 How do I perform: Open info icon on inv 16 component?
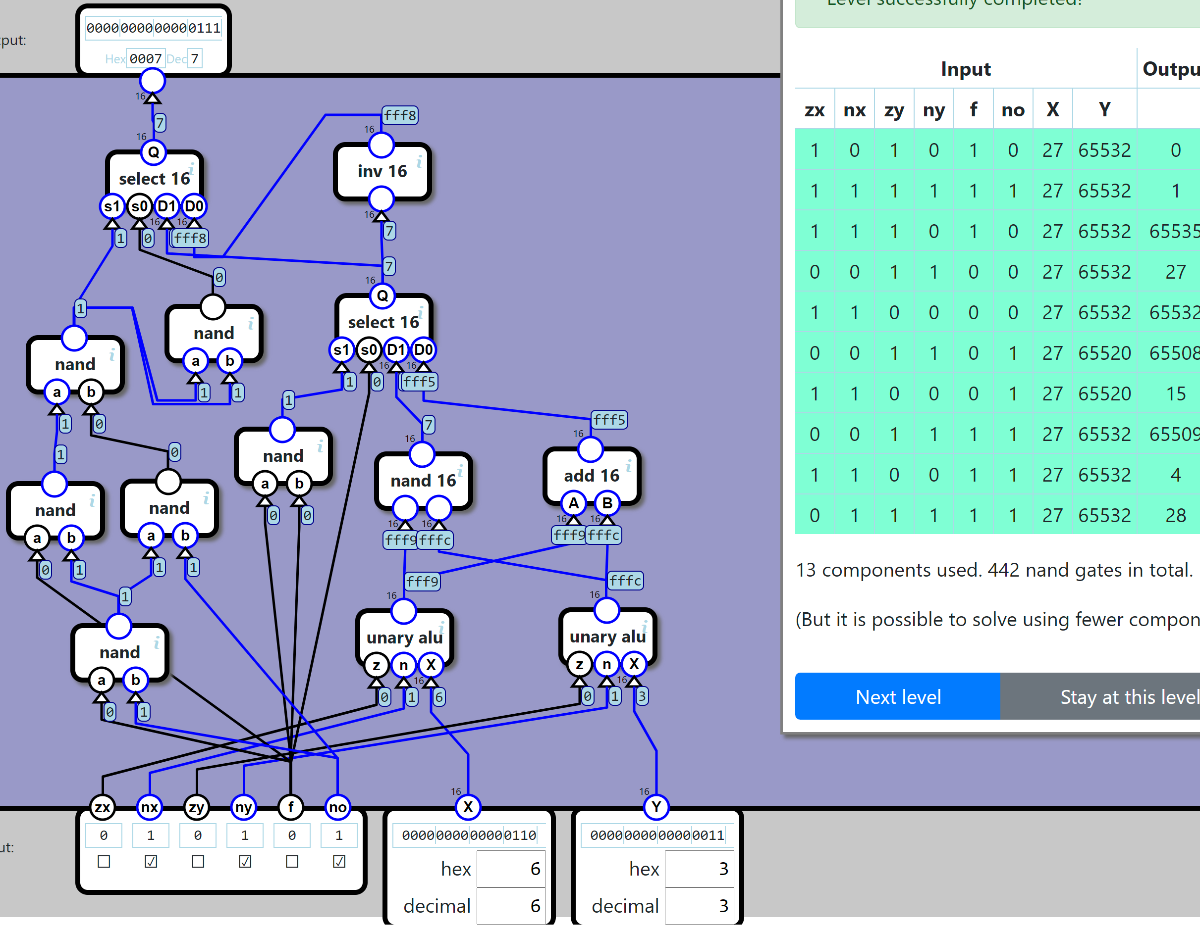point(420,161)
